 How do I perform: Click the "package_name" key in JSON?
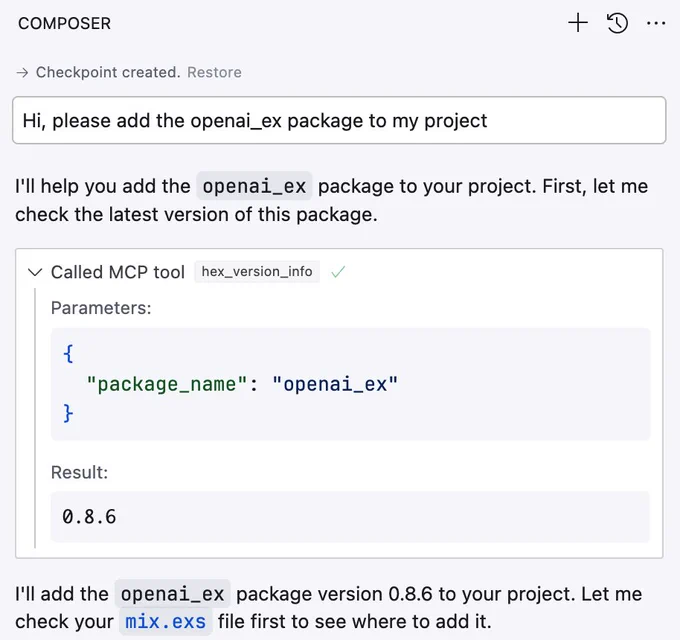tap(167, 384)
